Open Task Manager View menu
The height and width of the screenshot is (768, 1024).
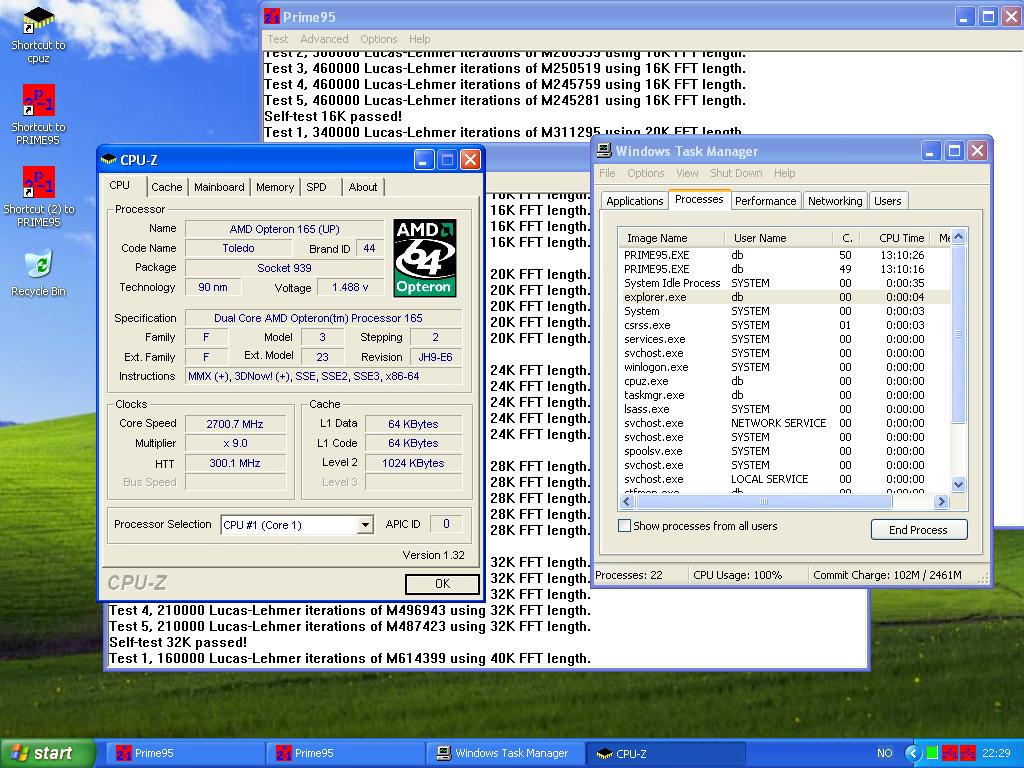[x=687, y=173]
